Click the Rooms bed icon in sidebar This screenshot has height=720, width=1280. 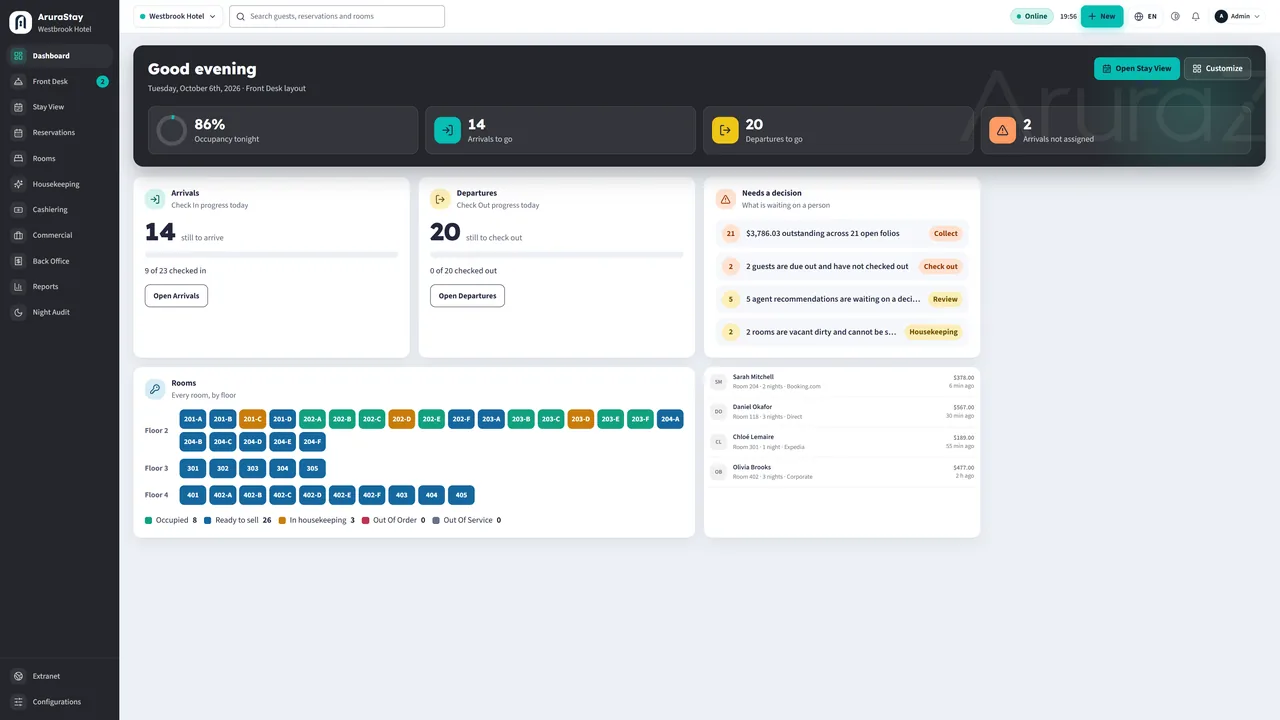pos(18,158)
